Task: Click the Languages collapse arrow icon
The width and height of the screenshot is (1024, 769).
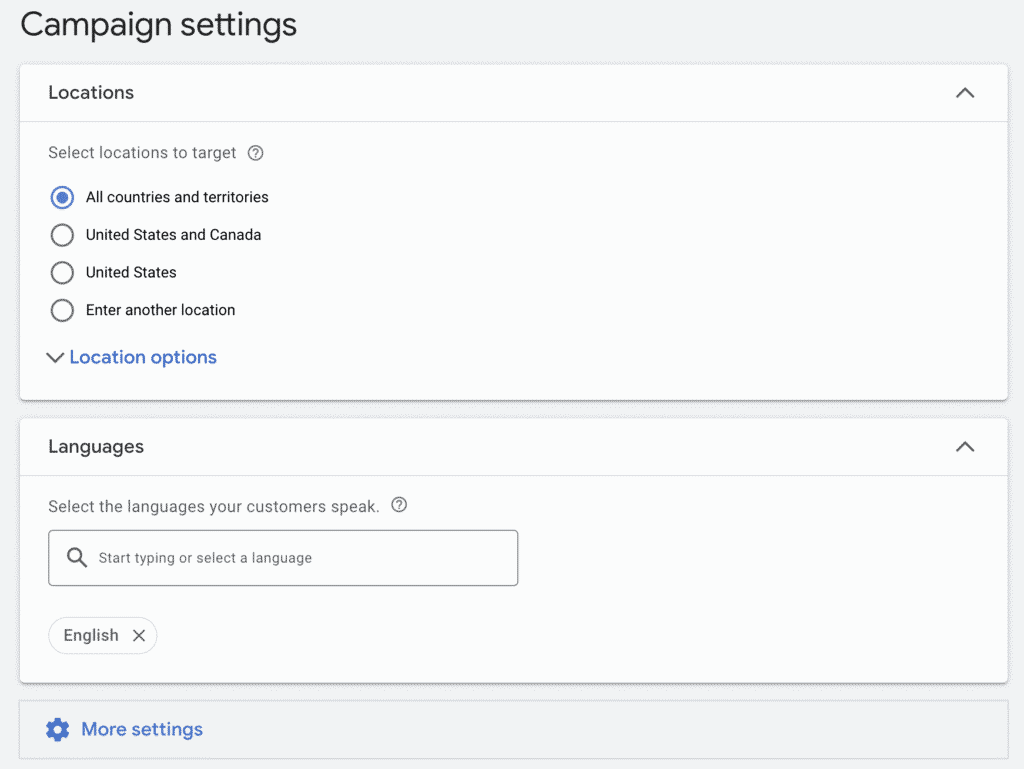Action: click(965, 447)
